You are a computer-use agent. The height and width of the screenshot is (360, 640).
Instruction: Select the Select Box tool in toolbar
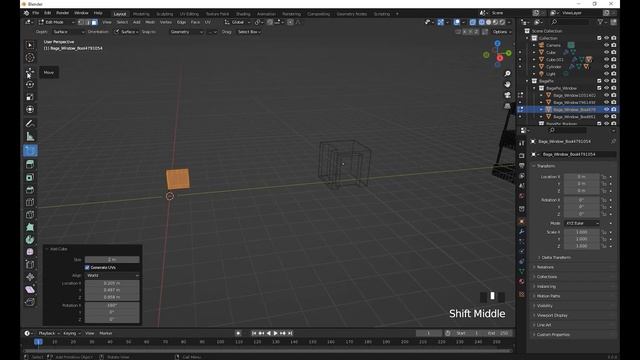pyautogui.click(x=30, y=45)
